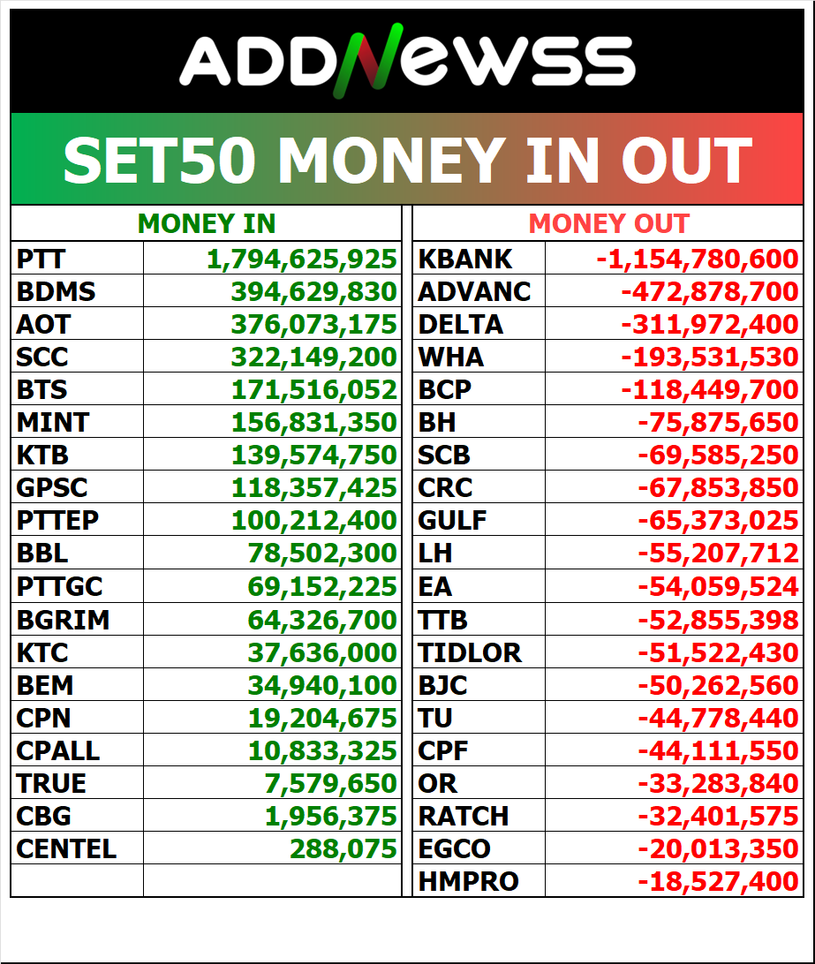This screenshot has width=815, height=964.
Task: Select the BGRIM amount 64,326,700
Action: click(x=314, y=620)
